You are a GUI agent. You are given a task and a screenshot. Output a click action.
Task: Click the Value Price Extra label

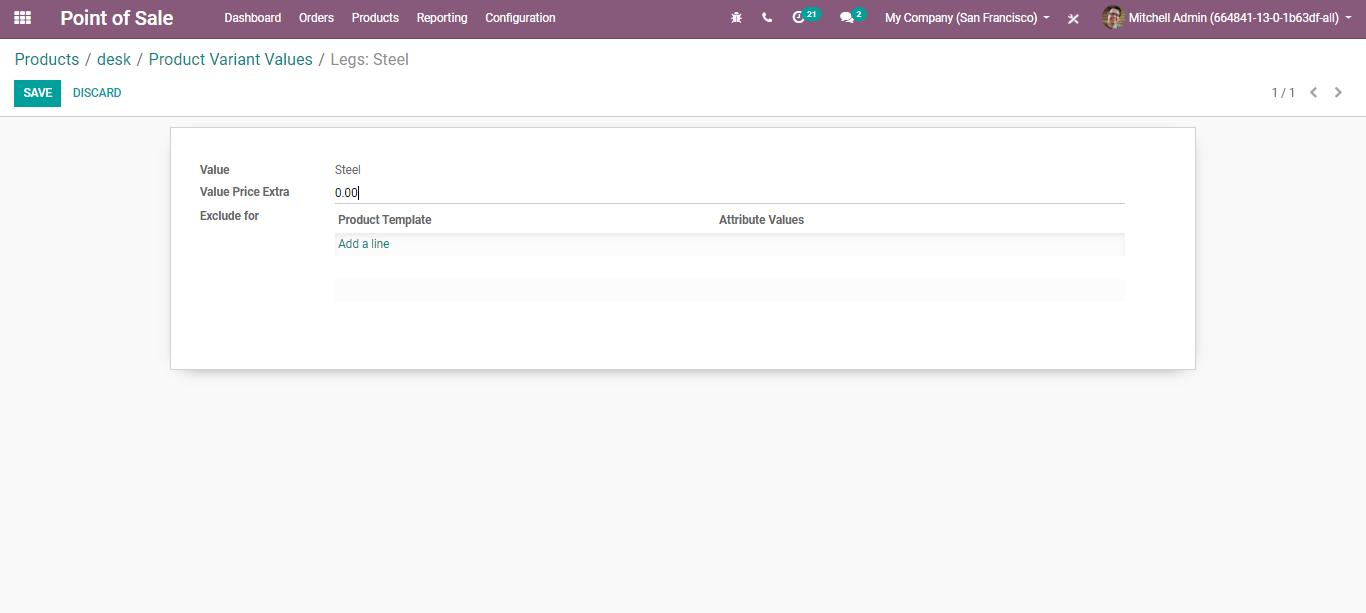coord(245,192)
